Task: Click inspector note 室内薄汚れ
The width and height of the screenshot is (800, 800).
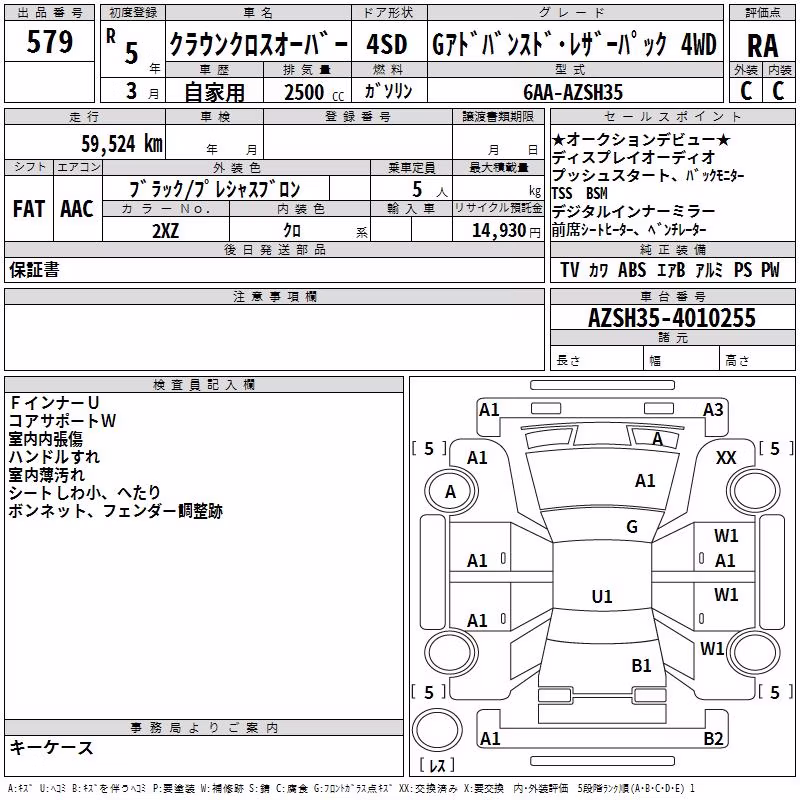Action: [46, 474]
